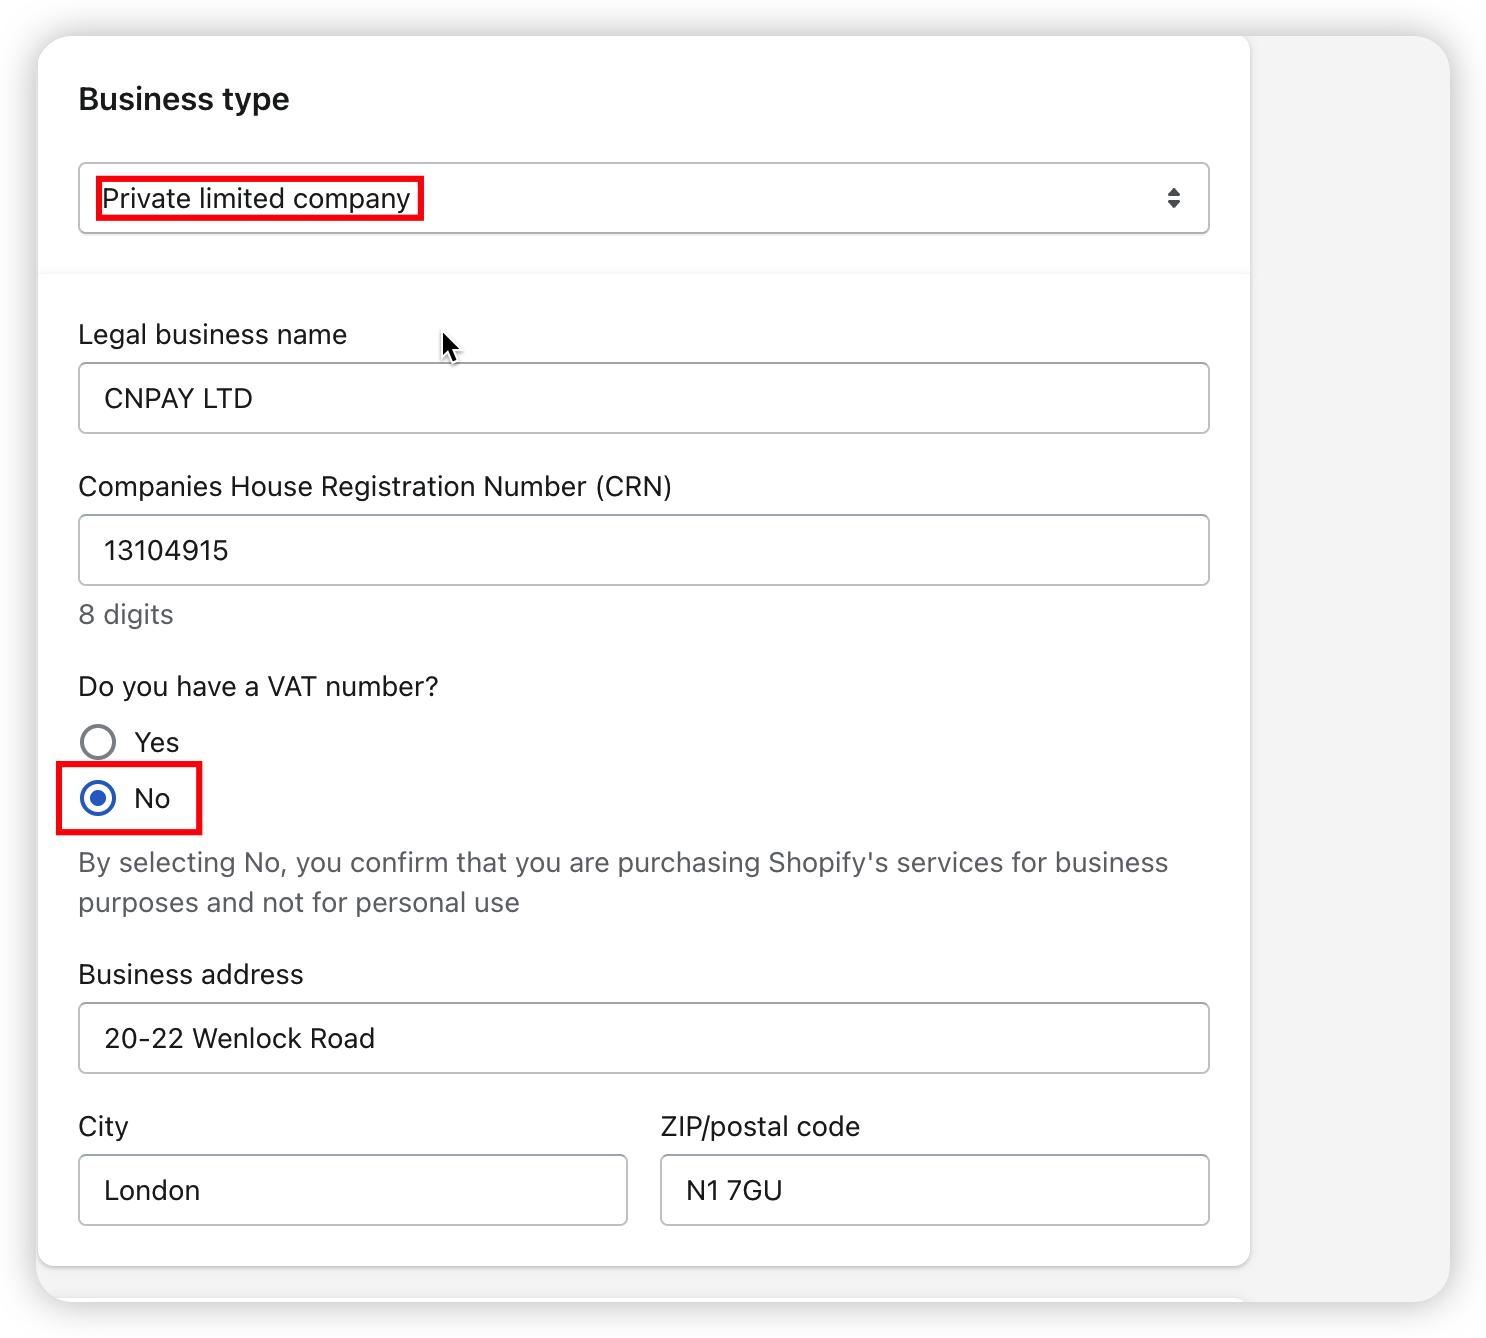Viewport: 1486px width, 1338px height.
Task: Click the Do you have a VAT number label
Action: tap(258, 686)
